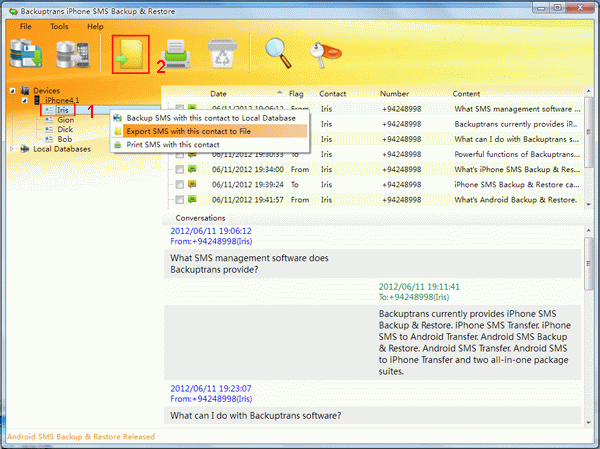Click the Print messages toolbar icon
This screenshot has width=600, height=449.
coord(176,54)
